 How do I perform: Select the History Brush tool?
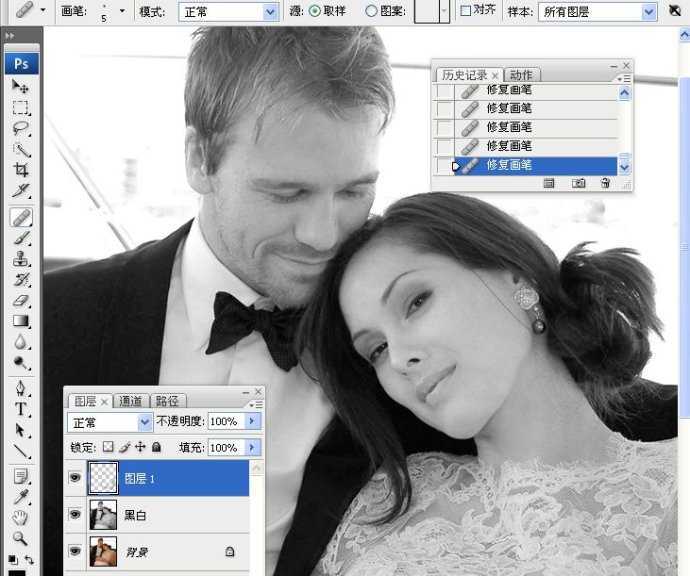[20, 280]
